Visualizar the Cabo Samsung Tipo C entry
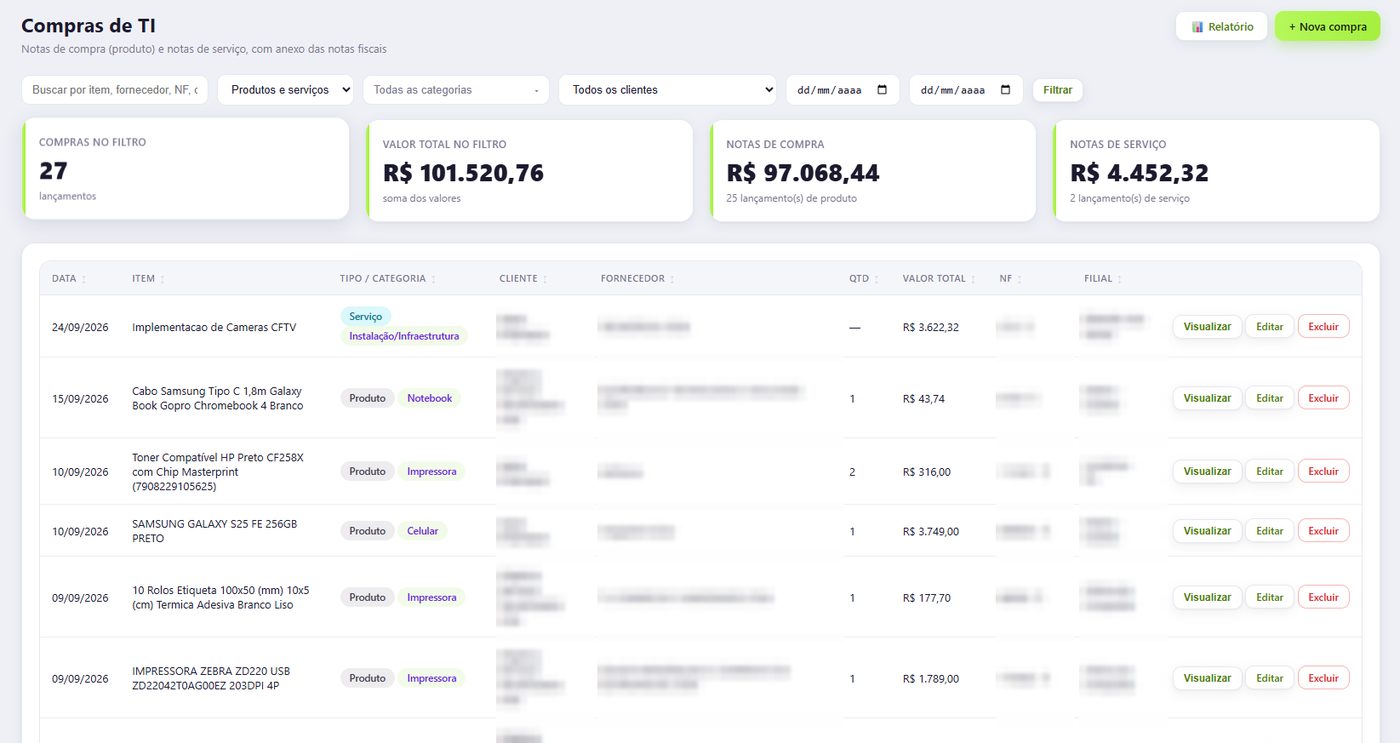The height and width of the screenshot is (743, 1400). pyautogui.click(x=1207, y=398)
